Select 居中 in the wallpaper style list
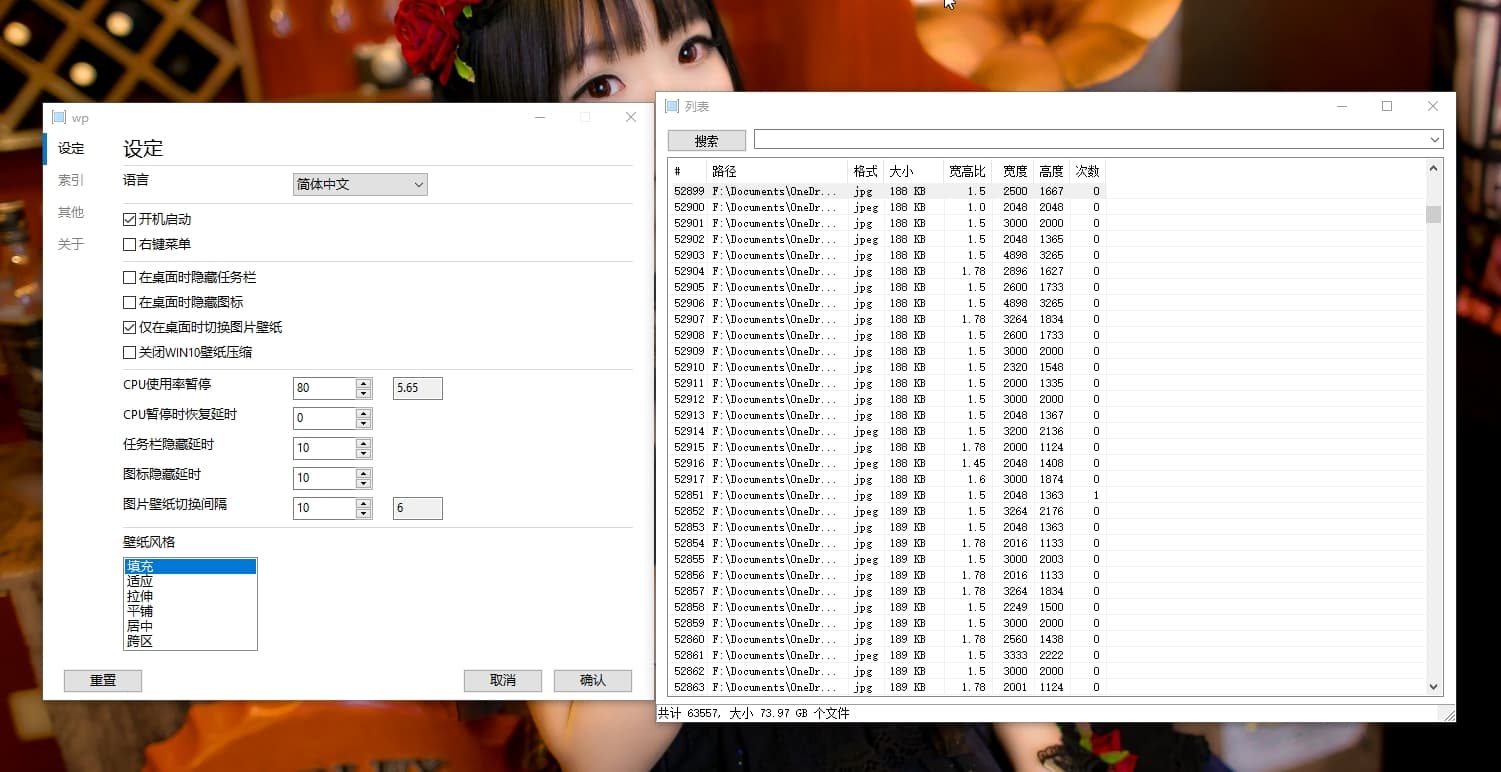The image size is (1501, 772). click(140, 626)
